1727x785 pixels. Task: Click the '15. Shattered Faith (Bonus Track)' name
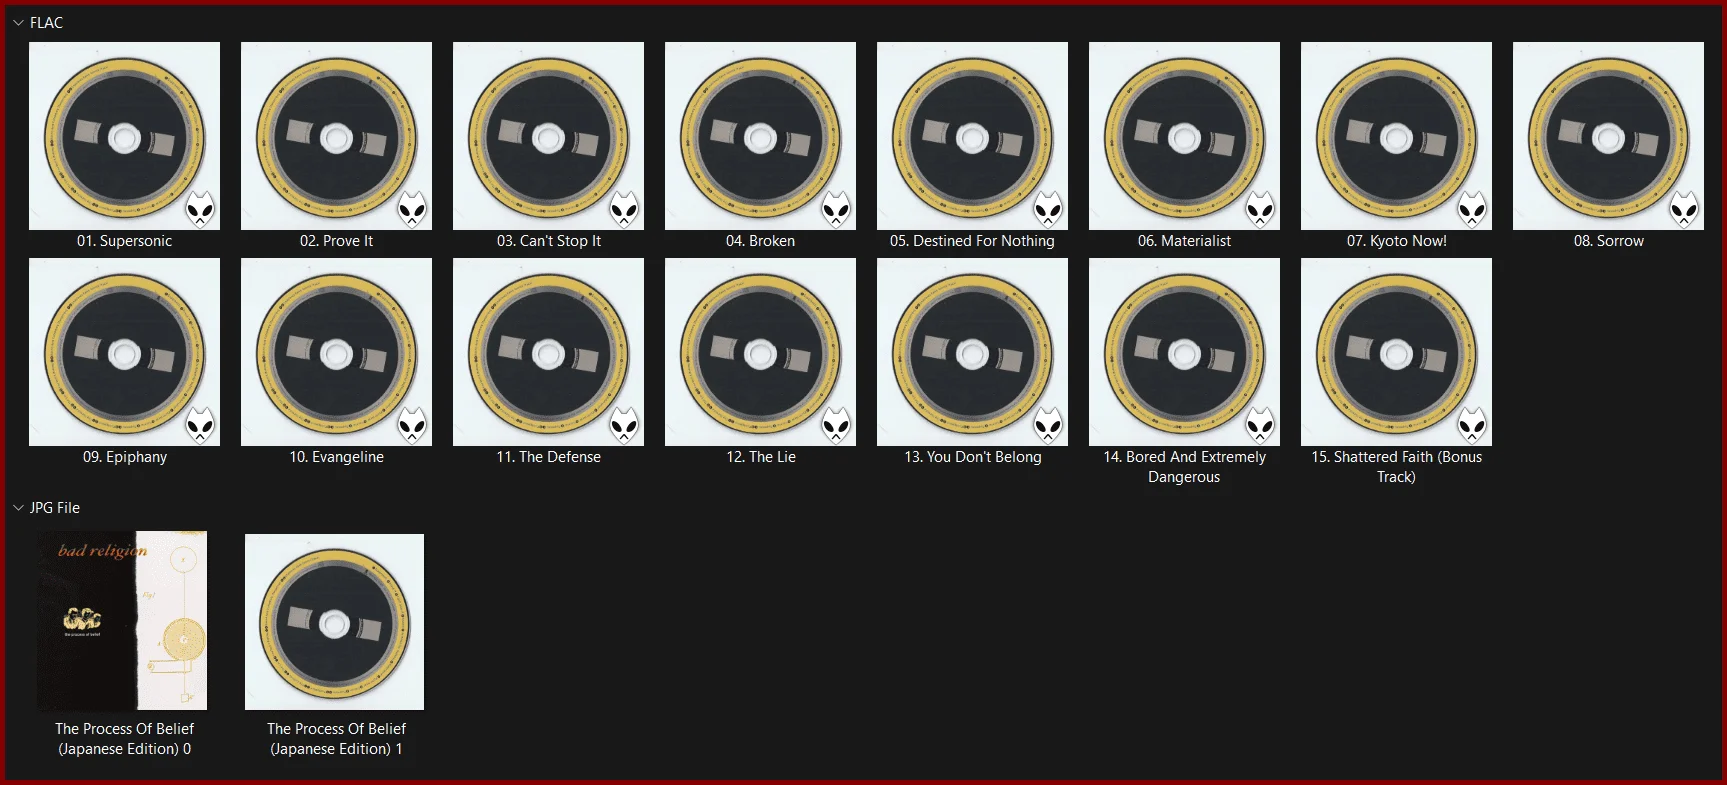click(1396, 467)
